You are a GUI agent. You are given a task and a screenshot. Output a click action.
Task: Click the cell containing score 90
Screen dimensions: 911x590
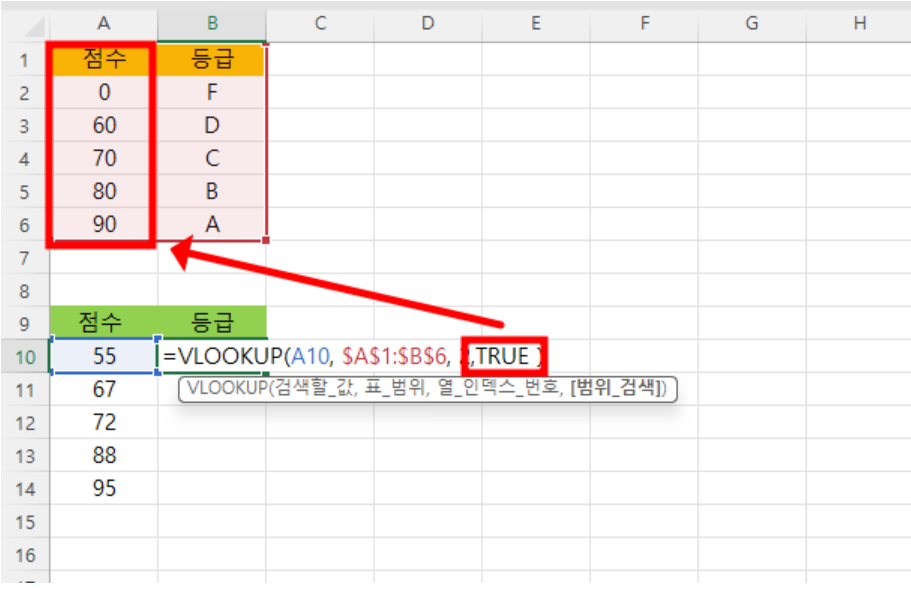coord(104,225)
